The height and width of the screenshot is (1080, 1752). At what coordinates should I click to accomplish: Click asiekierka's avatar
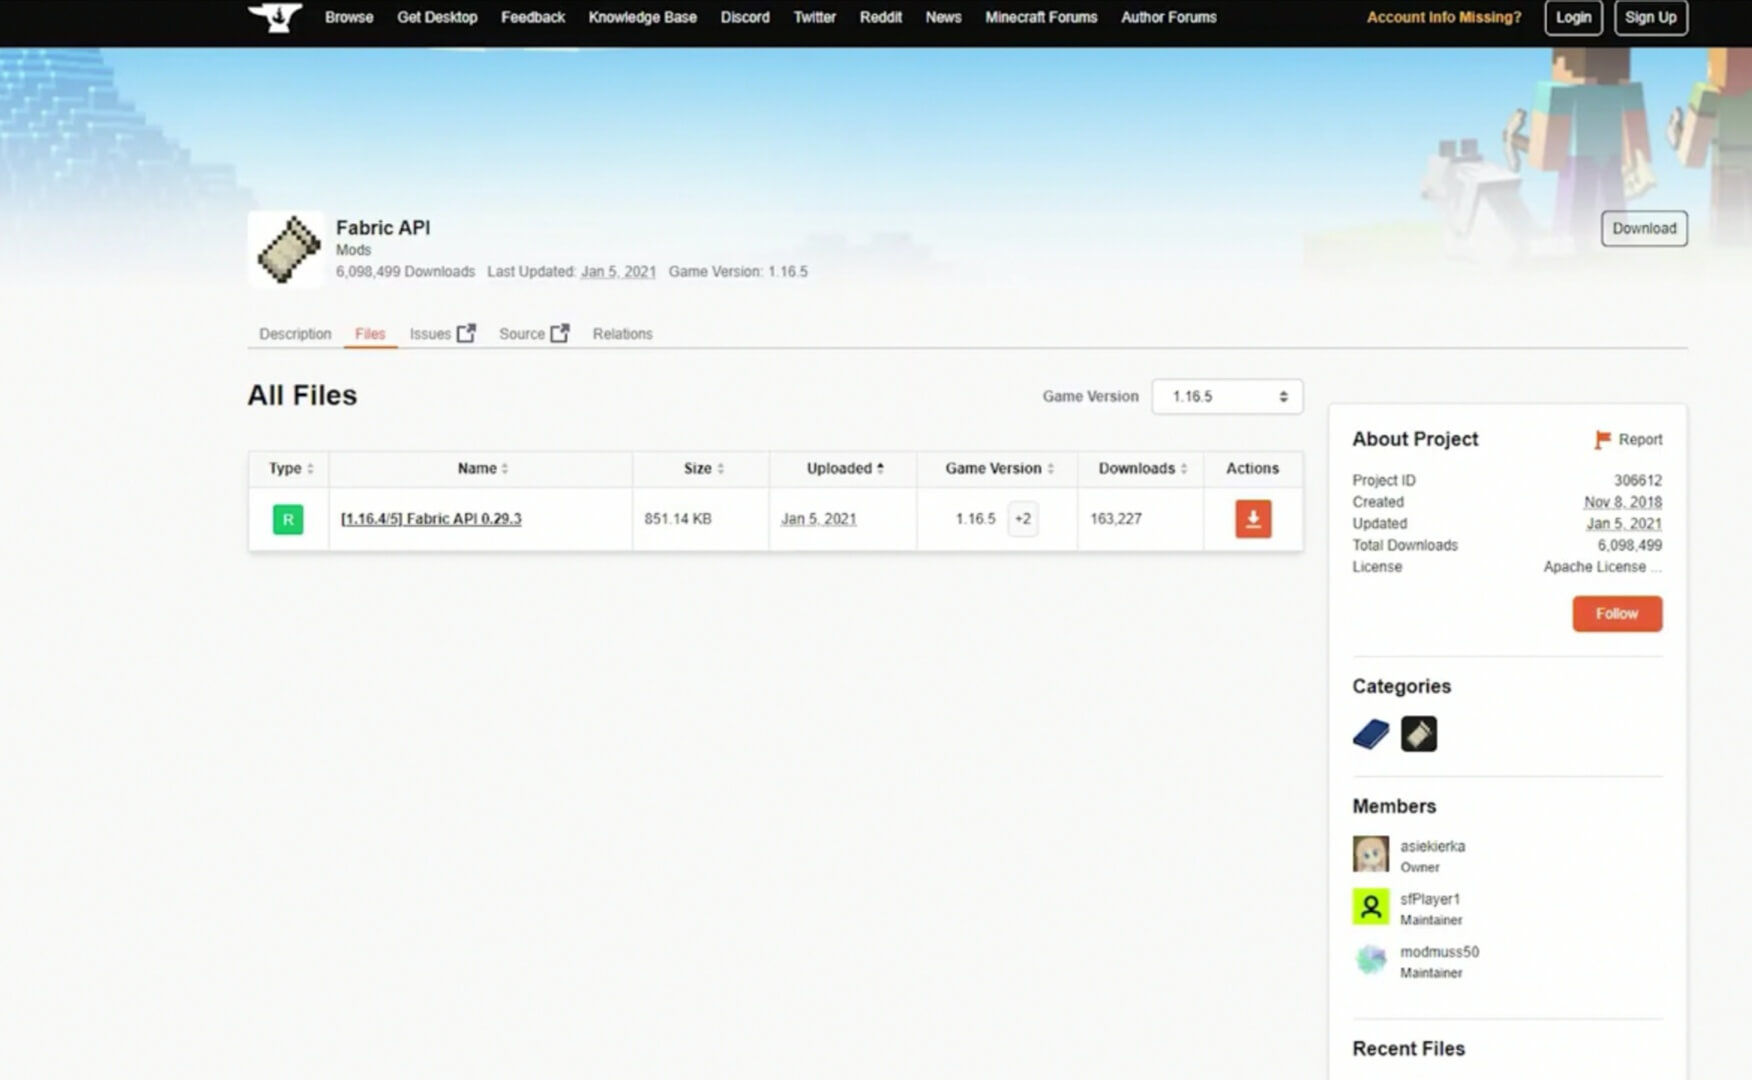coord(1371,855)
